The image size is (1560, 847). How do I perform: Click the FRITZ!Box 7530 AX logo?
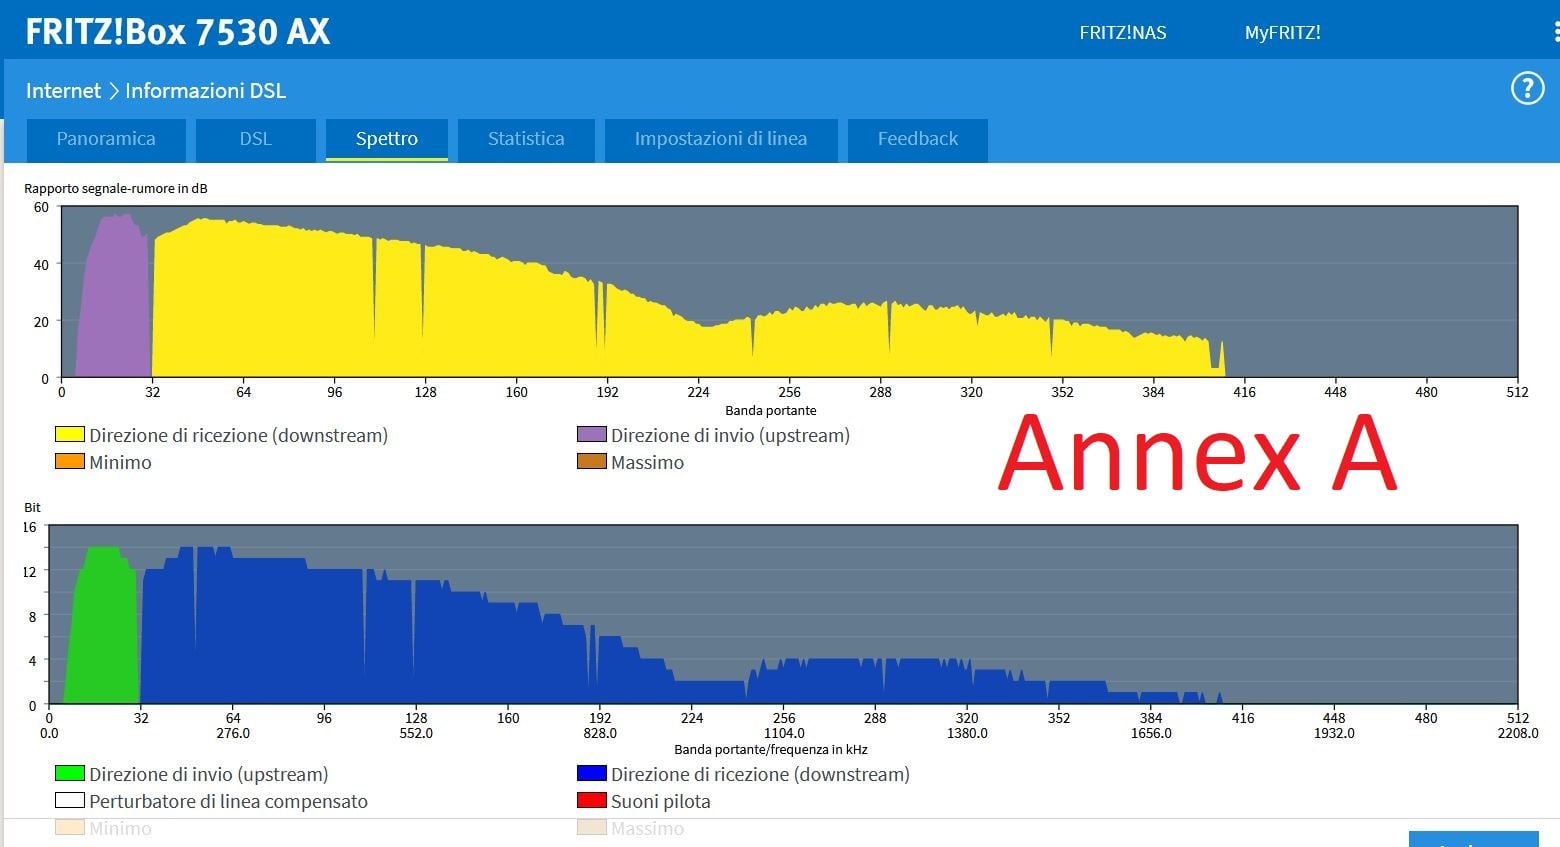(177, 32)
